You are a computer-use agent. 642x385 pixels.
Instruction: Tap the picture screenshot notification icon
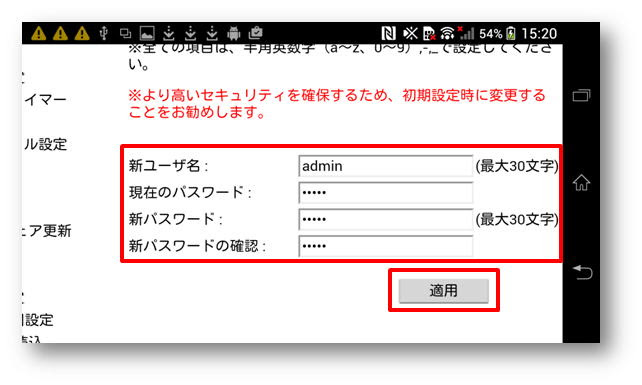pyautogui.click(x=147, y=33)
